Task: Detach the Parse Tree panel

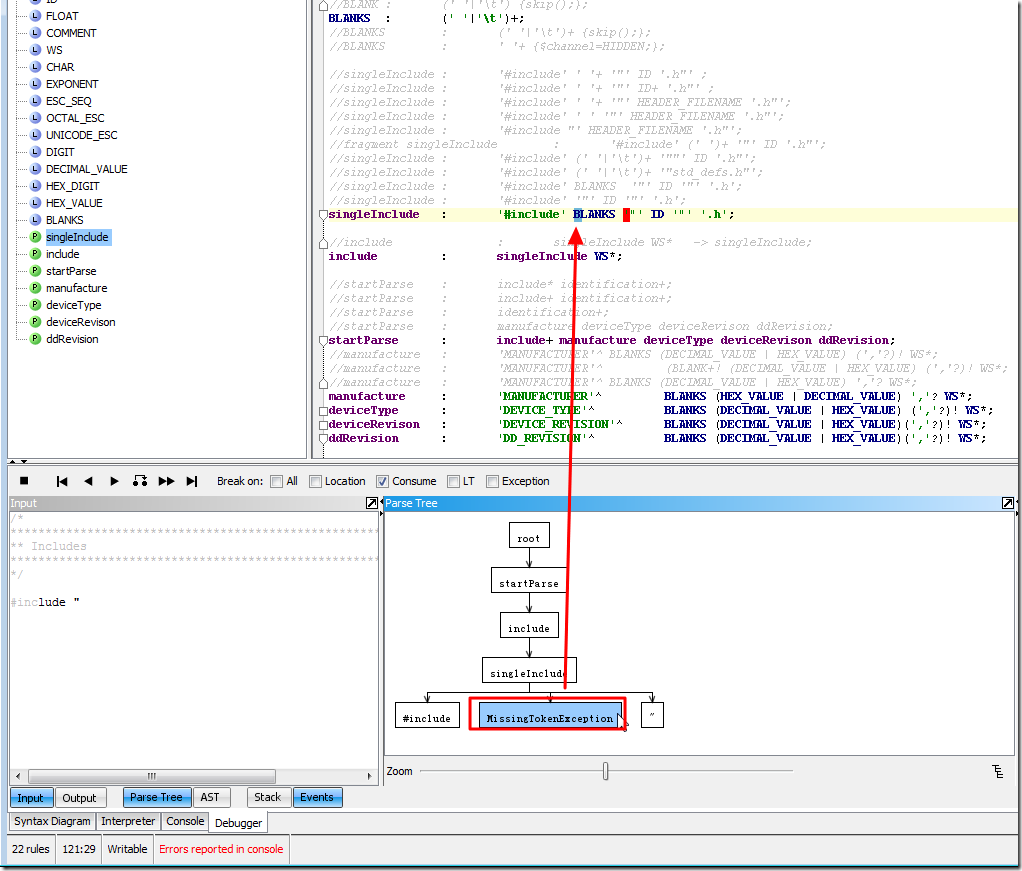Action: (1008, 504)
